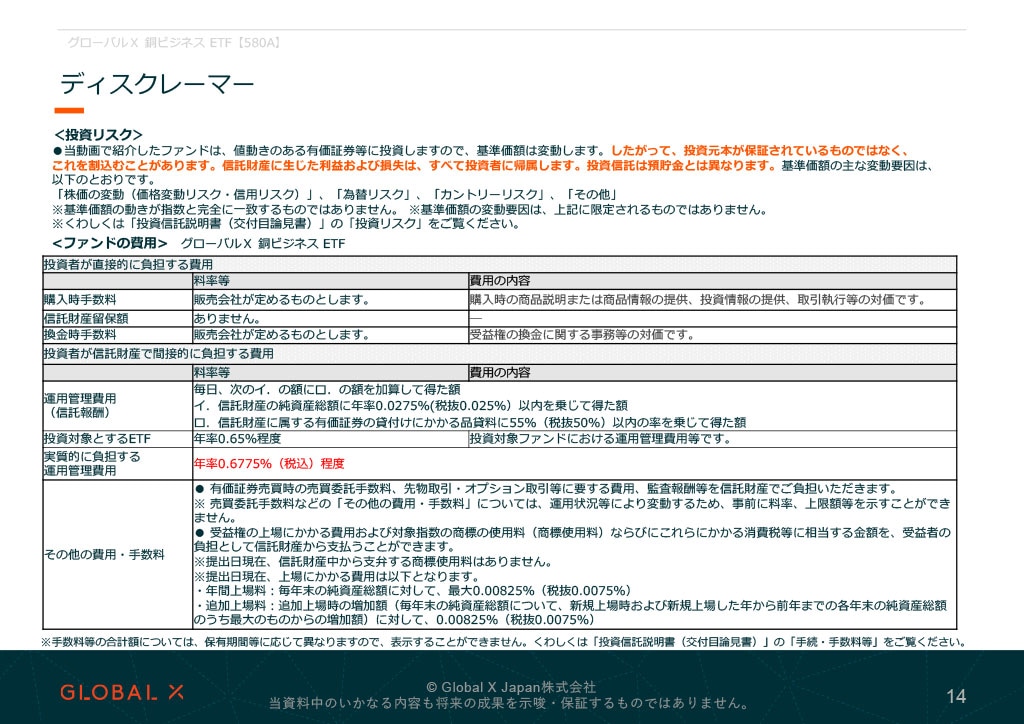Click the line listing 「株価の変動…」 risks
Image resolution: width=1024 pixels, height=724 pixels.
point(335,195)
